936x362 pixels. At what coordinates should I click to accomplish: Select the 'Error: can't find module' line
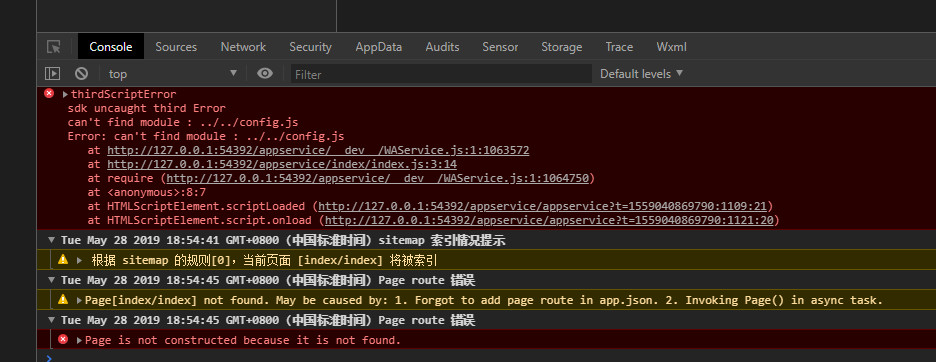[x=206, y=136]
